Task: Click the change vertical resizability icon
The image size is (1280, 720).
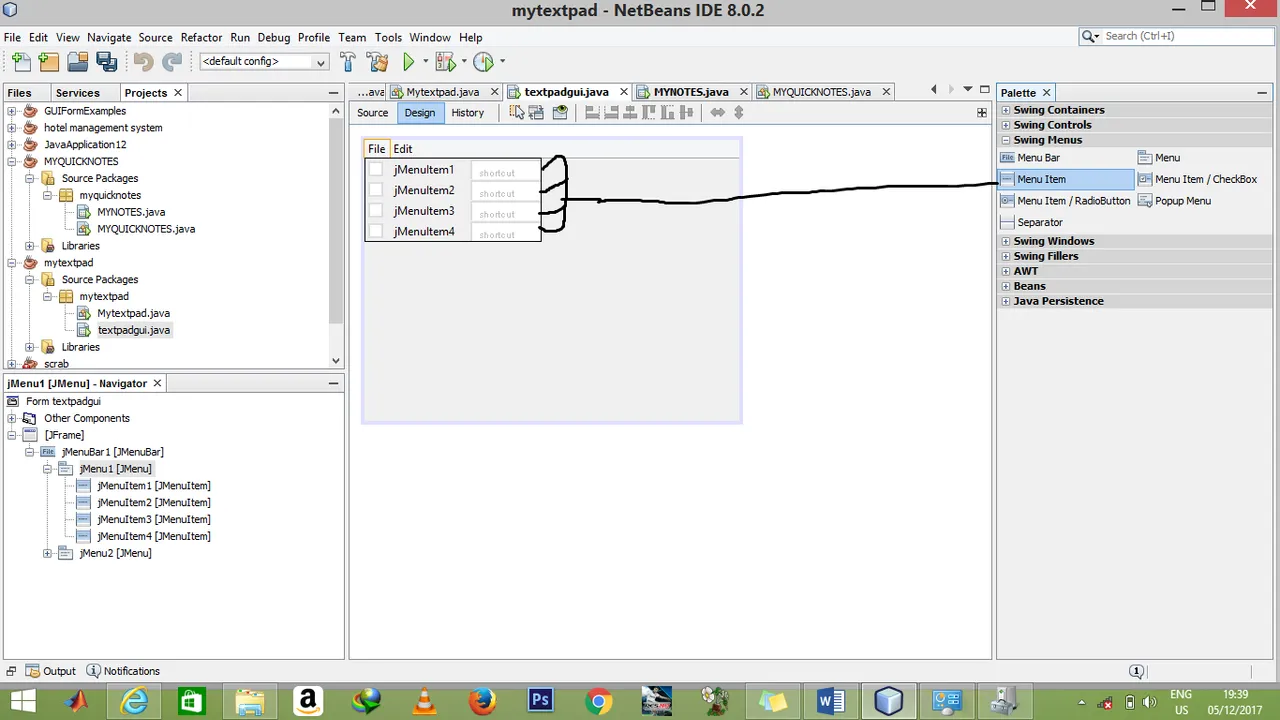Action: coord(739,112)
